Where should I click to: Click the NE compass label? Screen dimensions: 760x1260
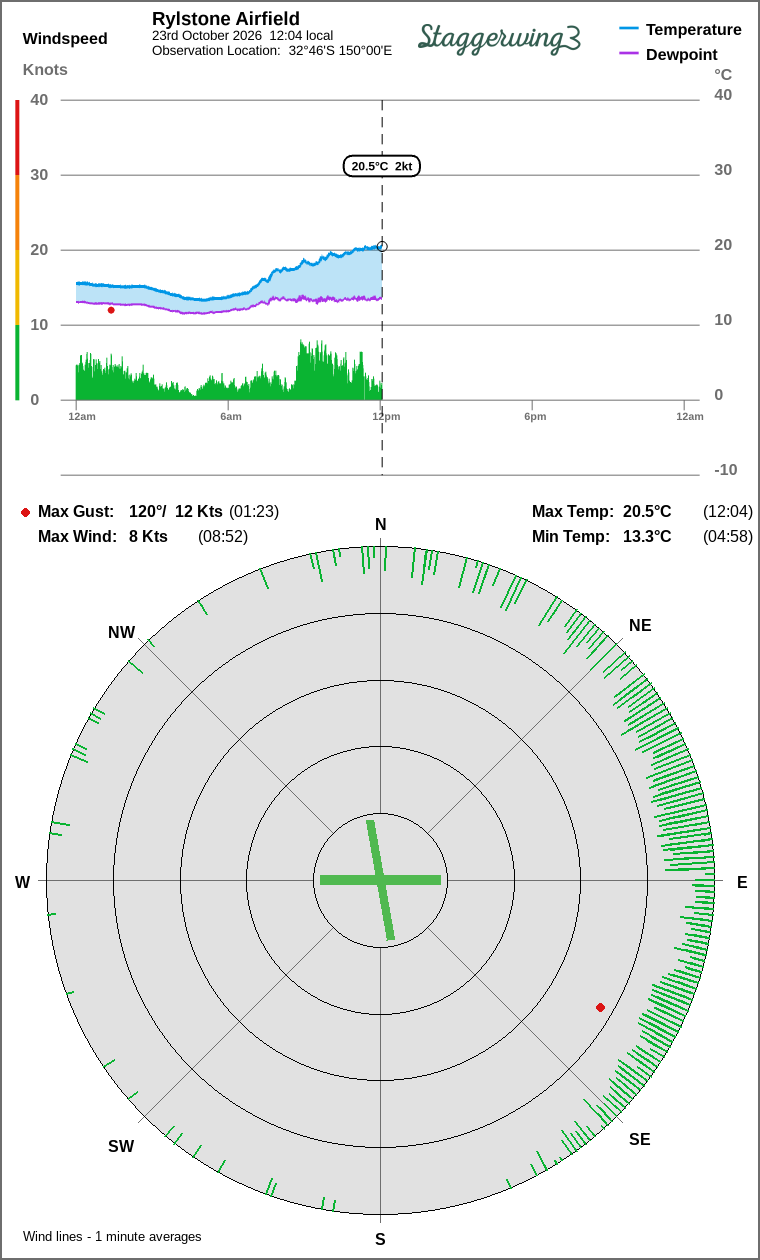coord(640,625)
